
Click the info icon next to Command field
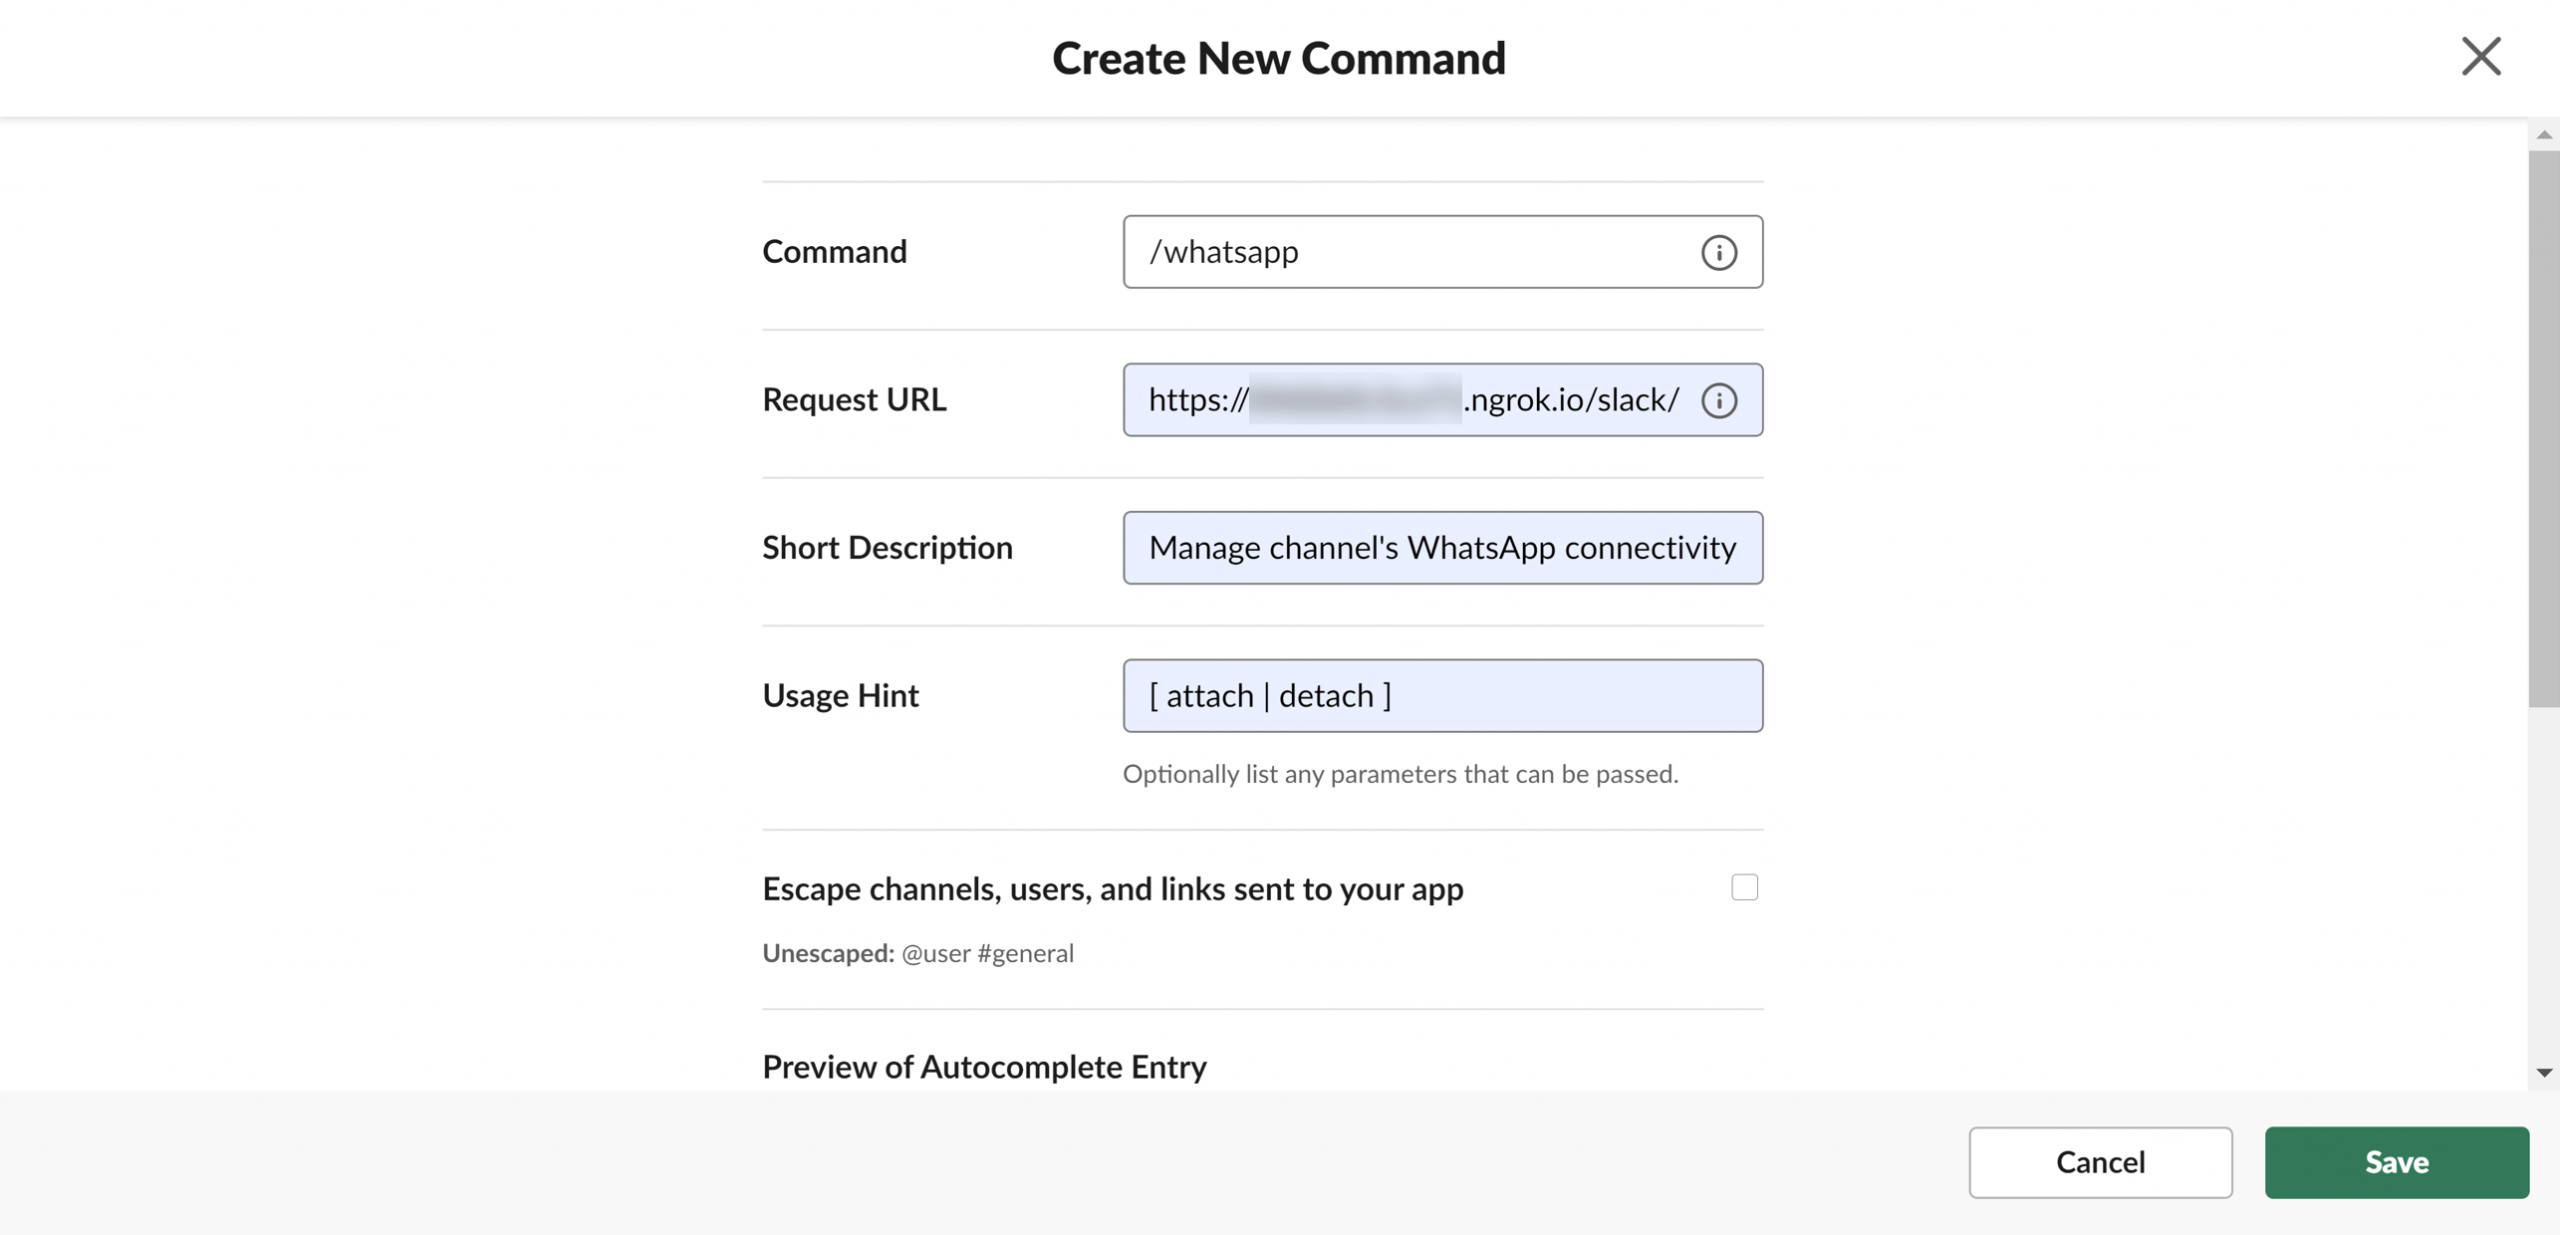tap(1718, 252)
